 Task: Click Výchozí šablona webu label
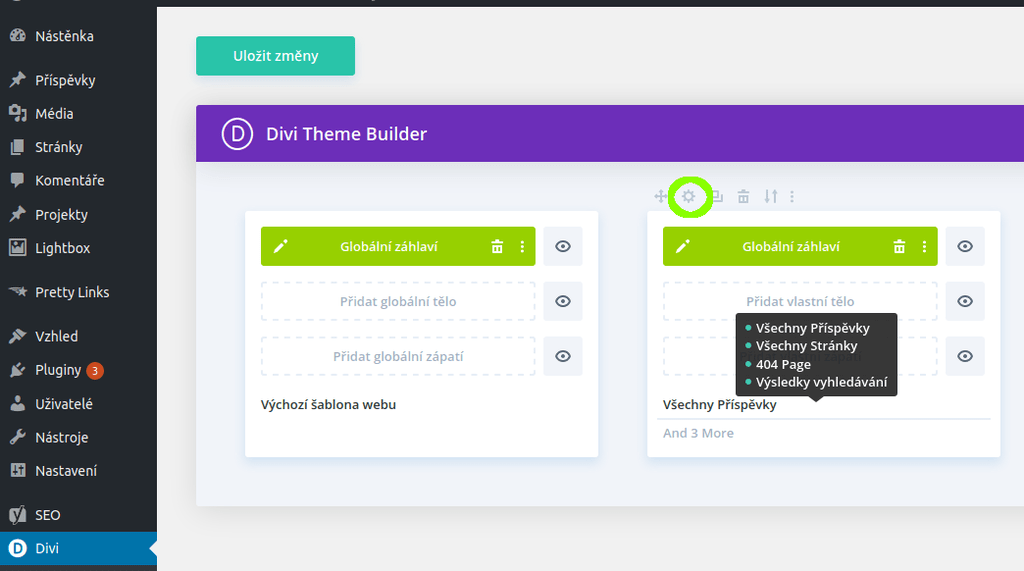click(x=328, y=404)
